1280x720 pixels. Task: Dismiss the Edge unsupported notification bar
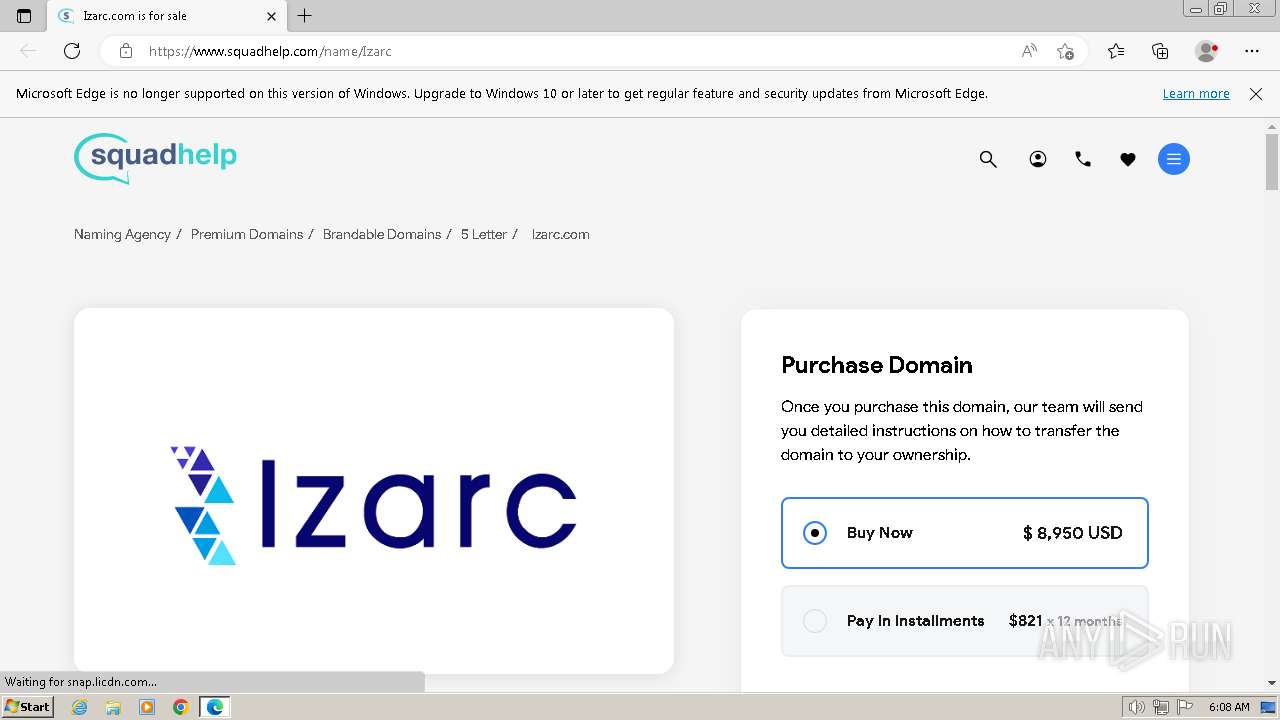tap(1256, 93)
